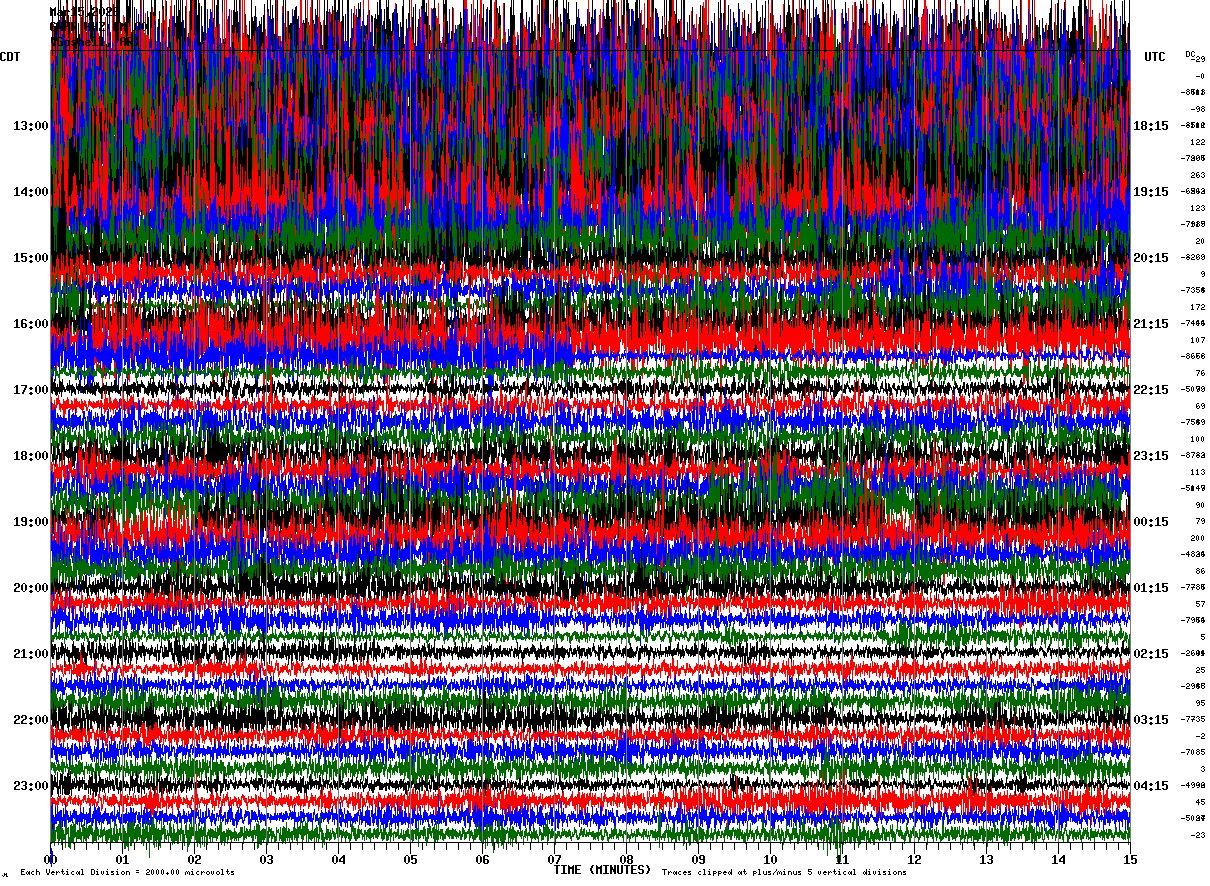
Task: Select the 13:00 CDT row label
Action: click(x=31, y=126)
